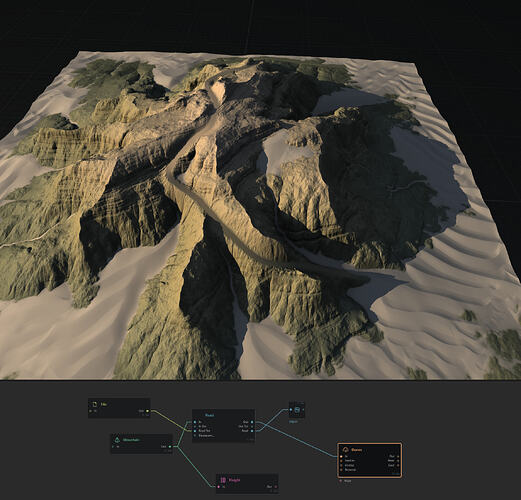Click the Road node's Road Tex input port
This screenshot has width=521, height=500.
click(195, 431)
